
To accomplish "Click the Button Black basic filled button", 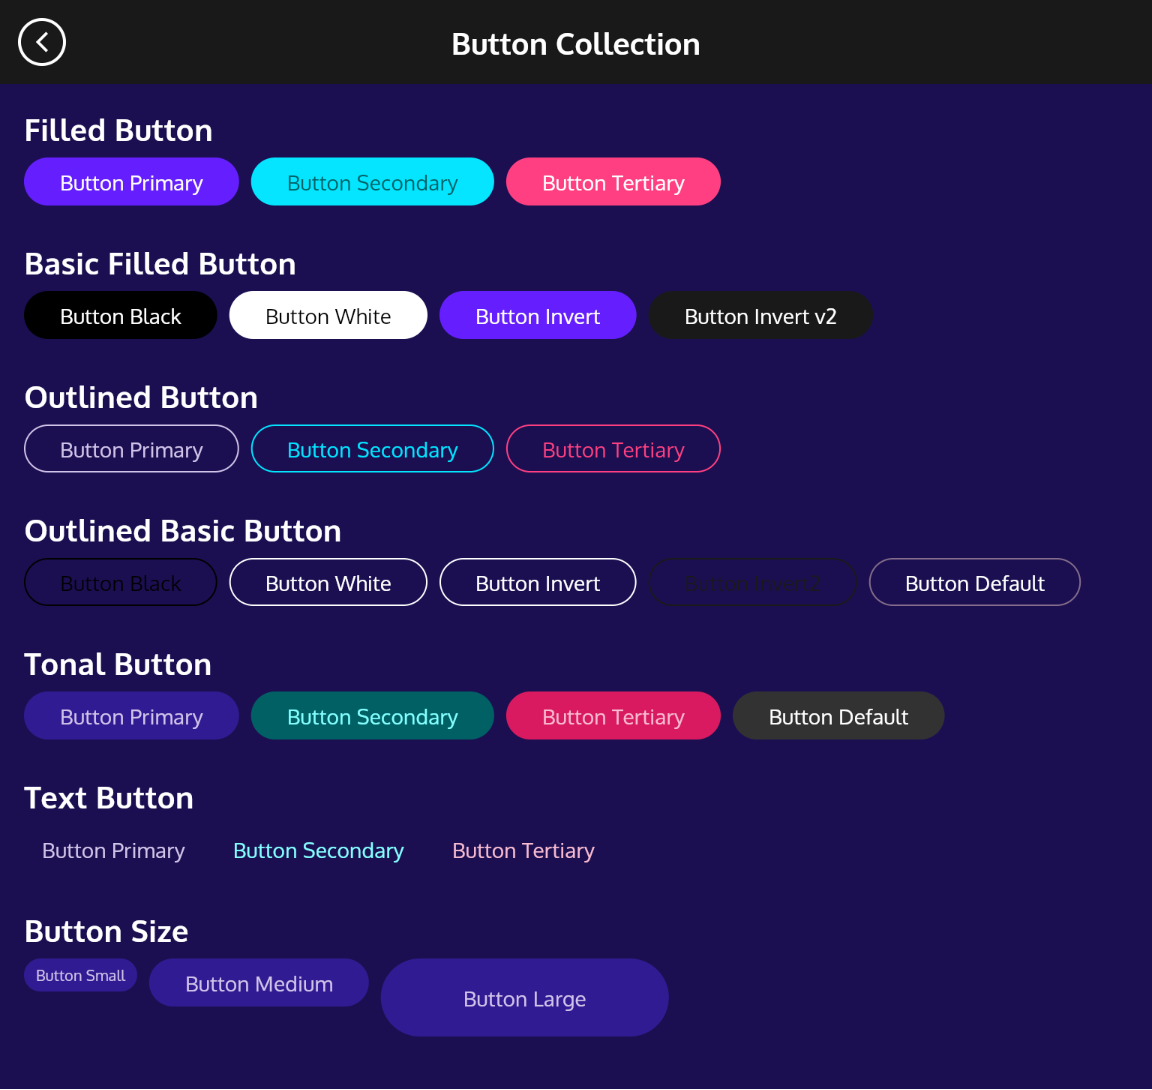I will (x=120, y=315).
